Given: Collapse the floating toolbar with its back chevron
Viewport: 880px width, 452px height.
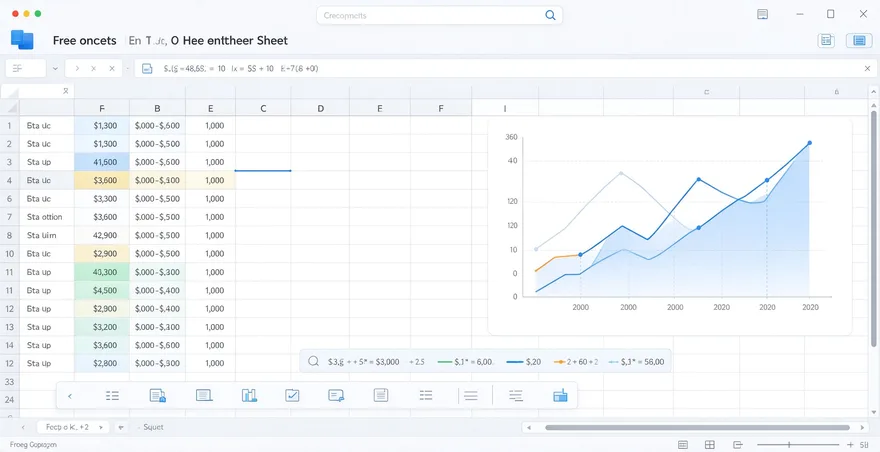Looking at the screenshot, I should (70, 396).
